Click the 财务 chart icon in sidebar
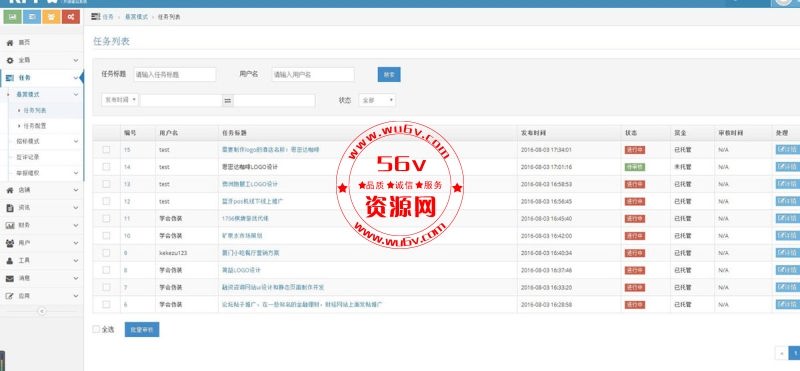The image size is (800, 371). (10, 225)
